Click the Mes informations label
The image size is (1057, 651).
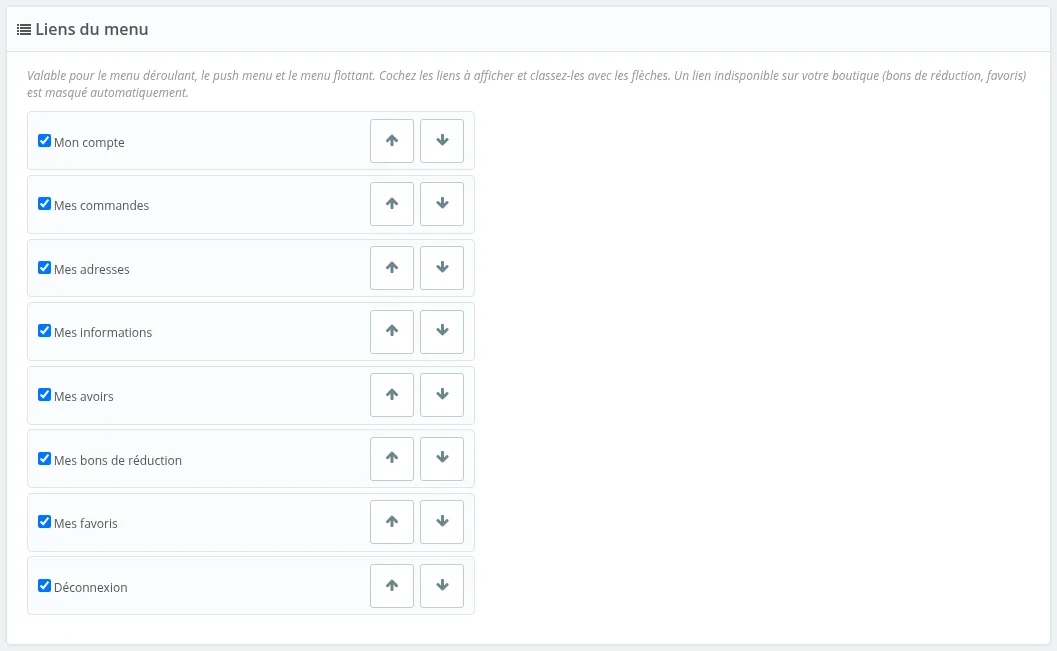click(103, 333)
